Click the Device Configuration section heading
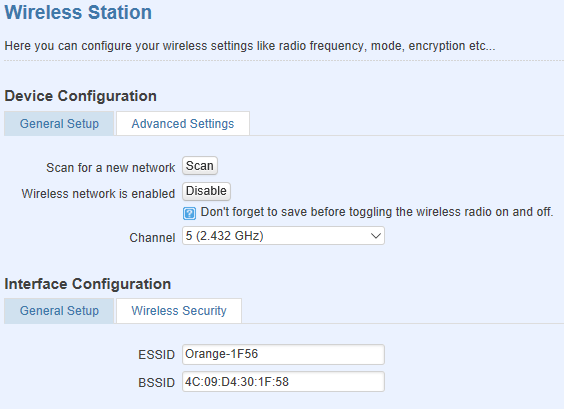 (x=81, y=96)
